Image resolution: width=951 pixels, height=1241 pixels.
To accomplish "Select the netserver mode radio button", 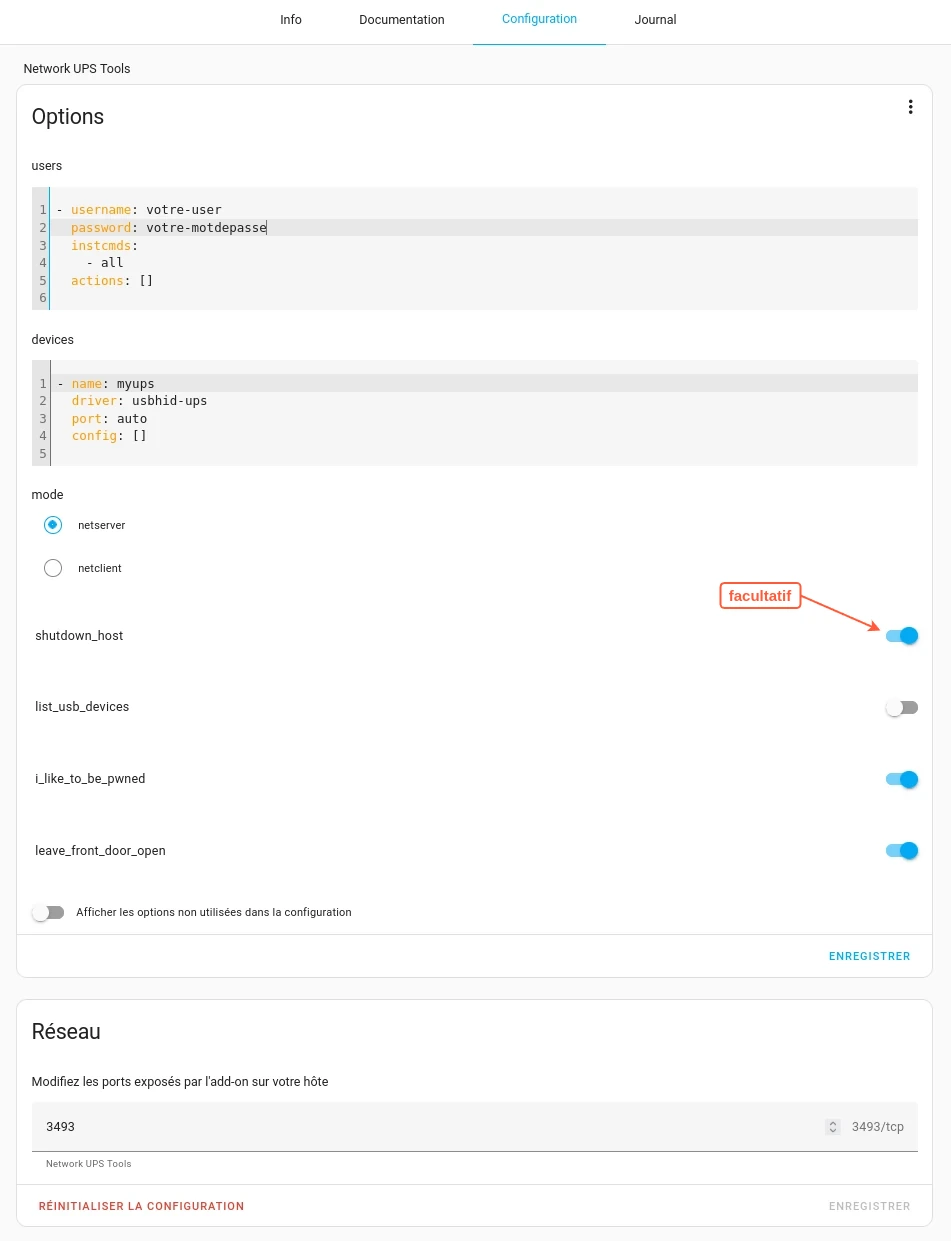I will (53, 525).
